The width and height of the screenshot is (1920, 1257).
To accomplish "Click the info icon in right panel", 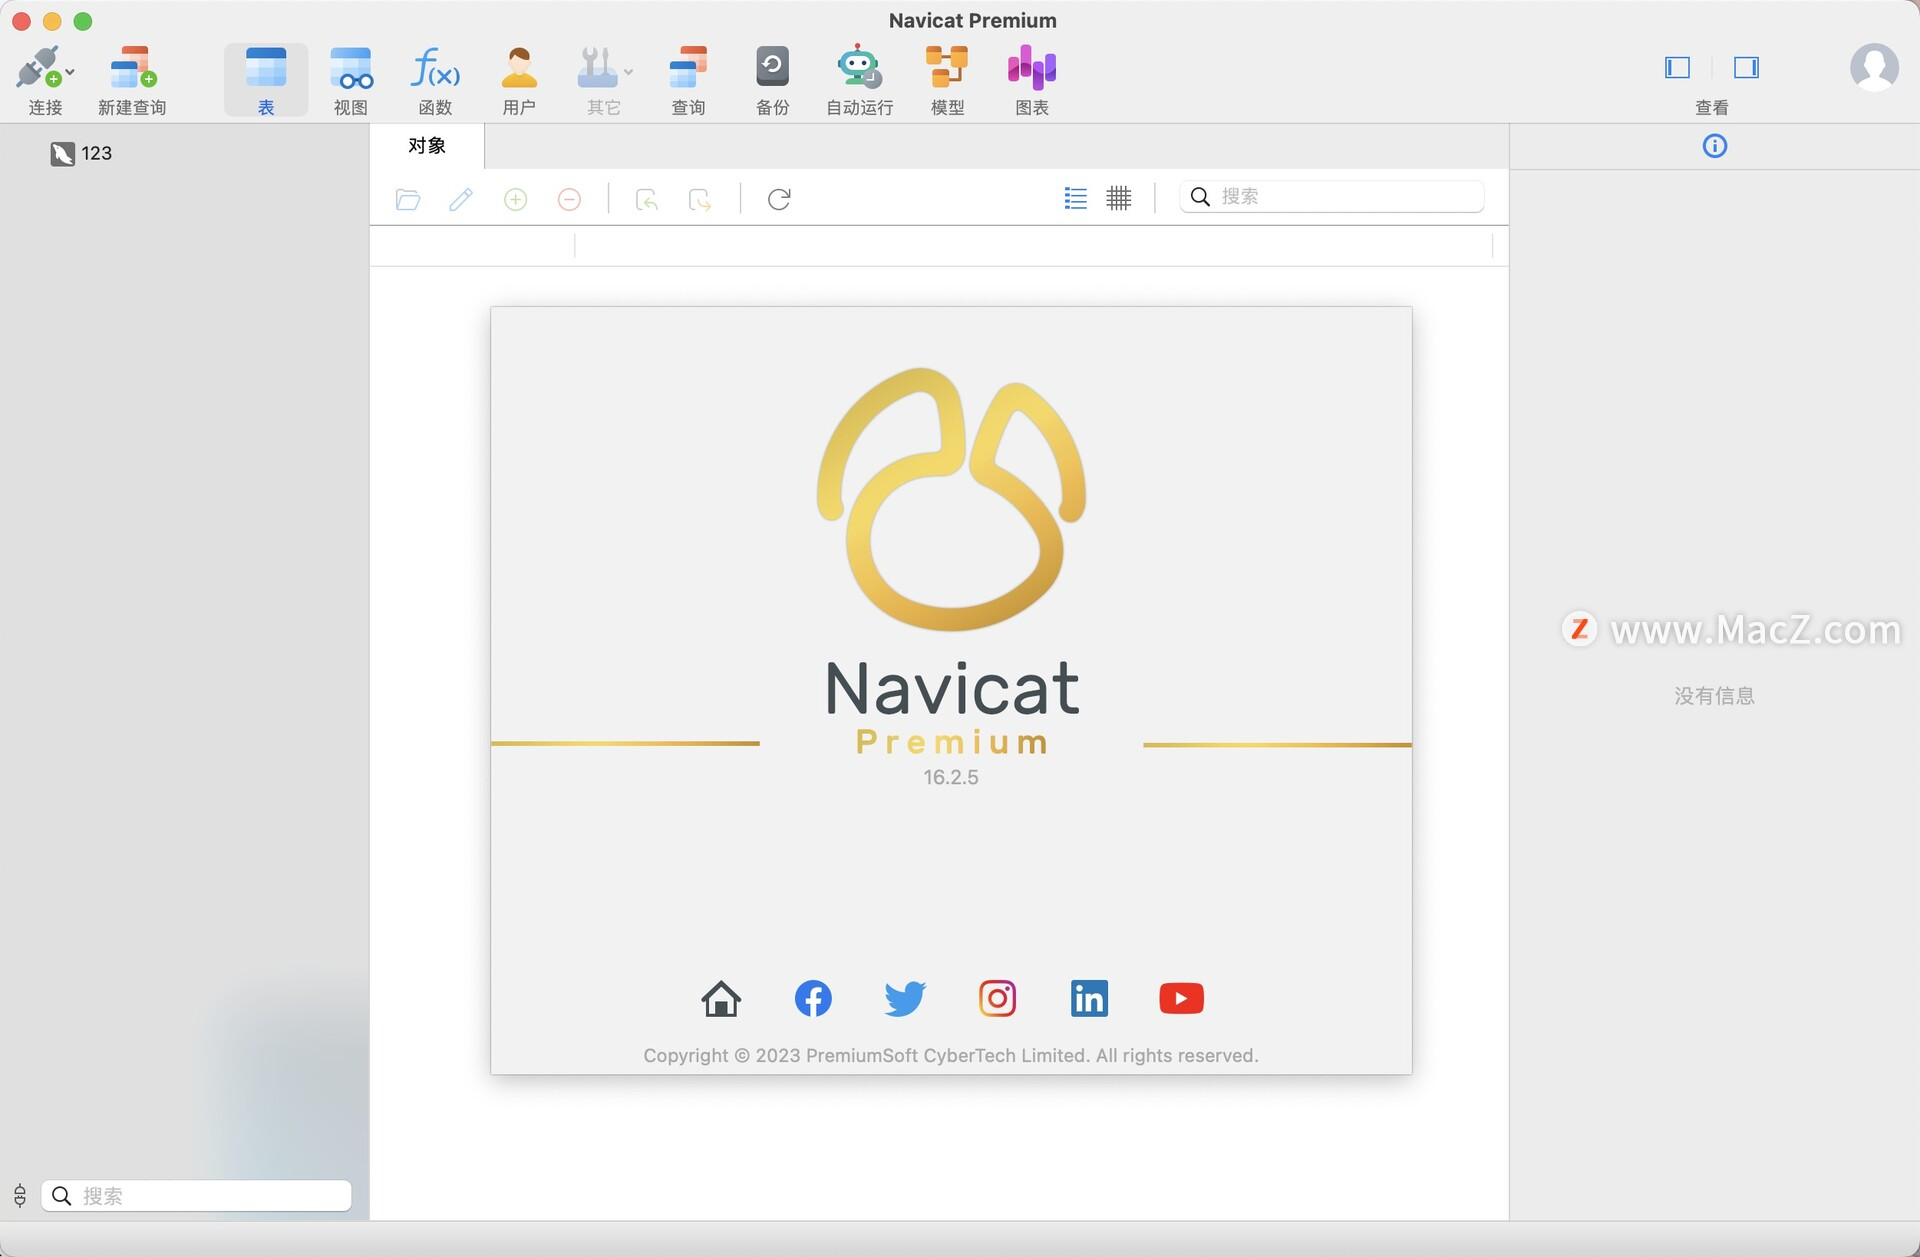I will tap(1714, 146).
